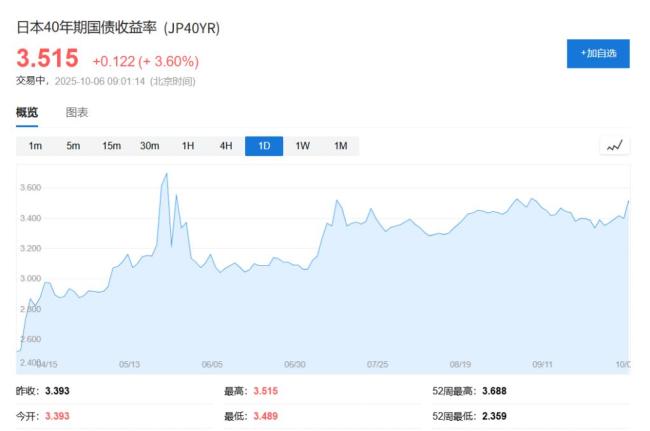Select the 15m timeframe

(x=112, y=146)
